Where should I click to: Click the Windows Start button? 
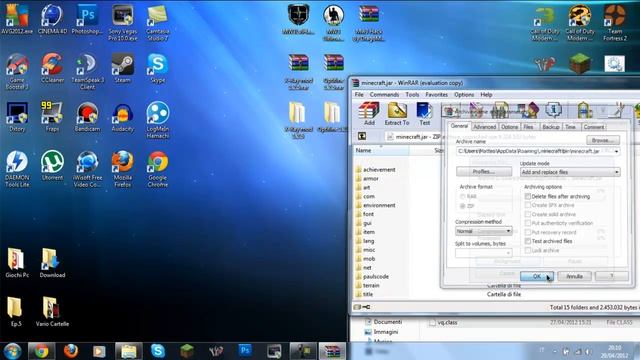12,351
